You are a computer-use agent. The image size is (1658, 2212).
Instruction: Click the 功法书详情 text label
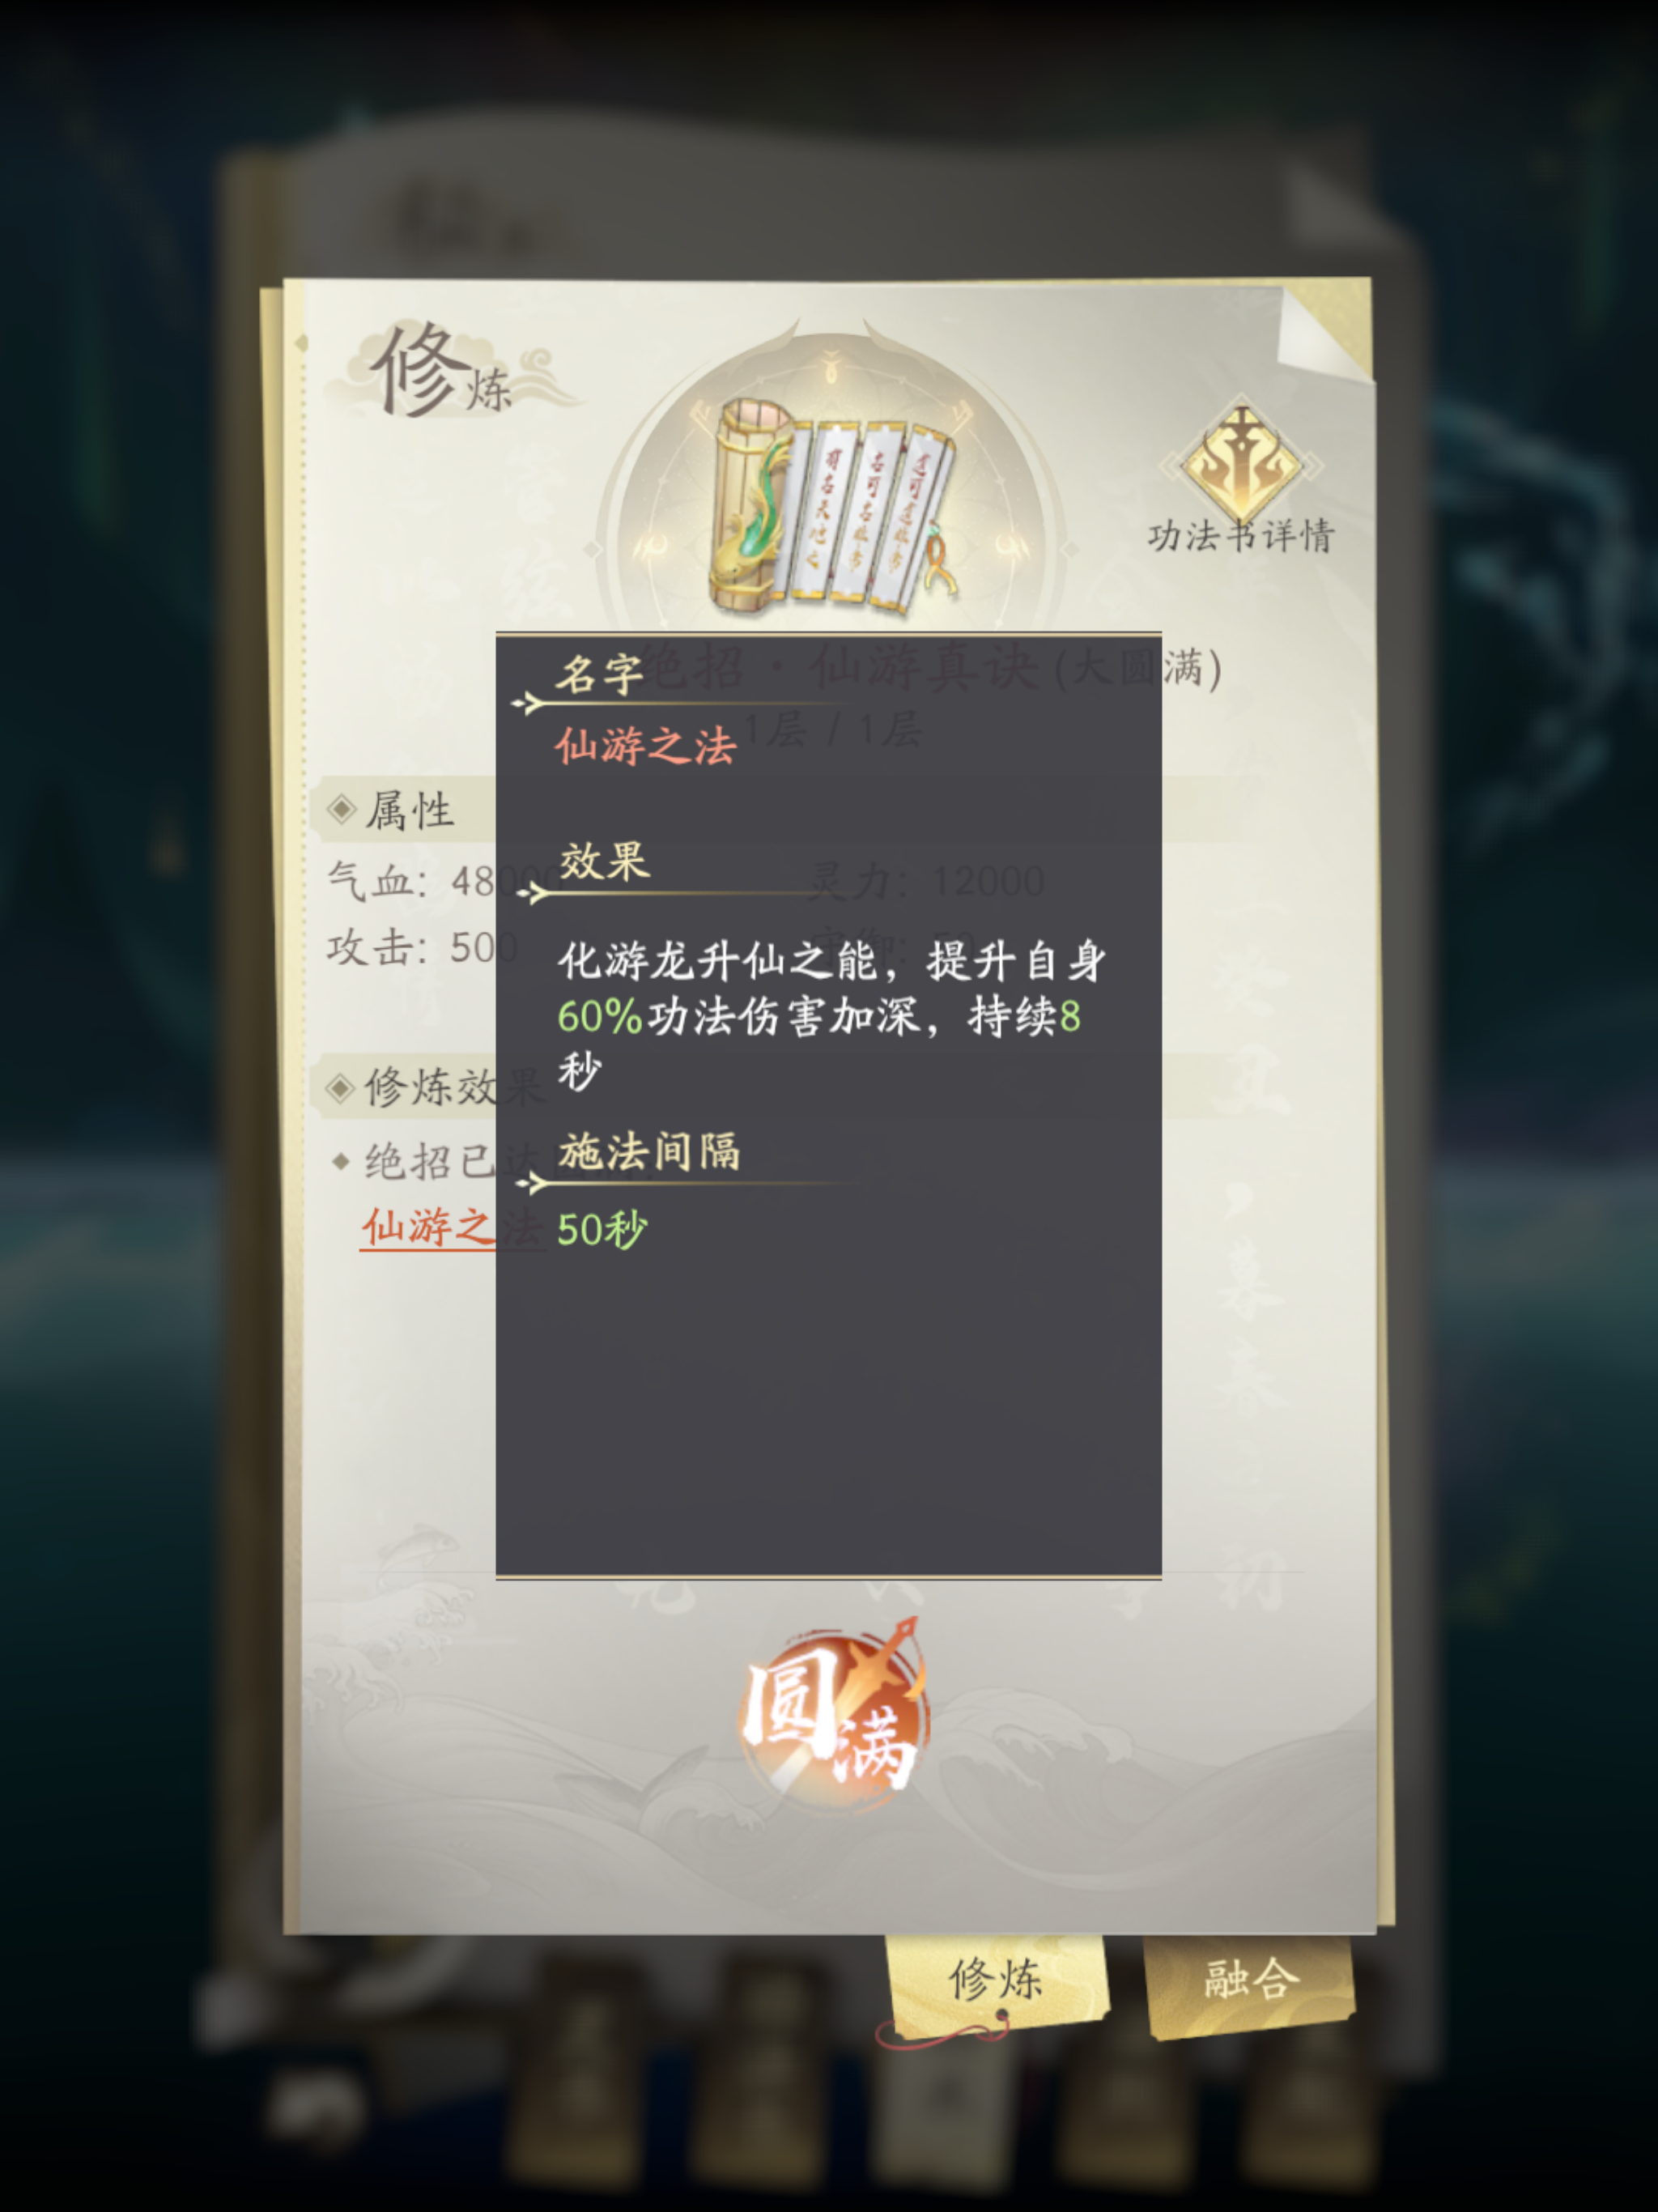coord(1241,537)
